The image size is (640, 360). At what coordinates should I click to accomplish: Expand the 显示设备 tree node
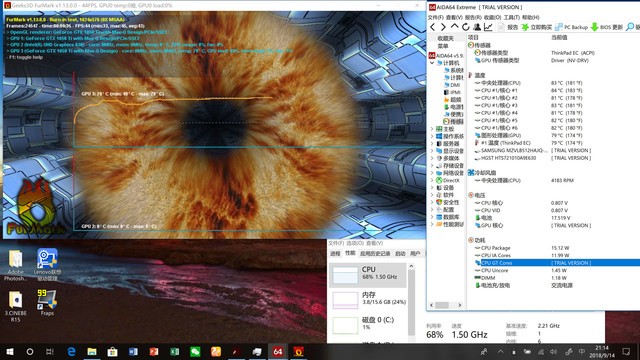(x=432, y=151)
